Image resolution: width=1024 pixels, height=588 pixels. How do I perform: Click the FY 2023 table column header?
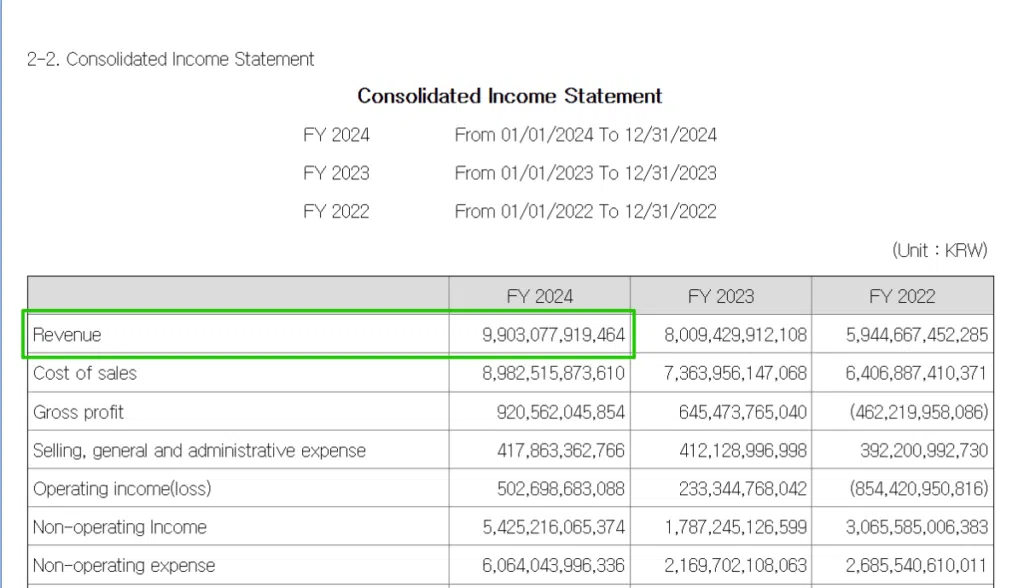coord(721,296)
